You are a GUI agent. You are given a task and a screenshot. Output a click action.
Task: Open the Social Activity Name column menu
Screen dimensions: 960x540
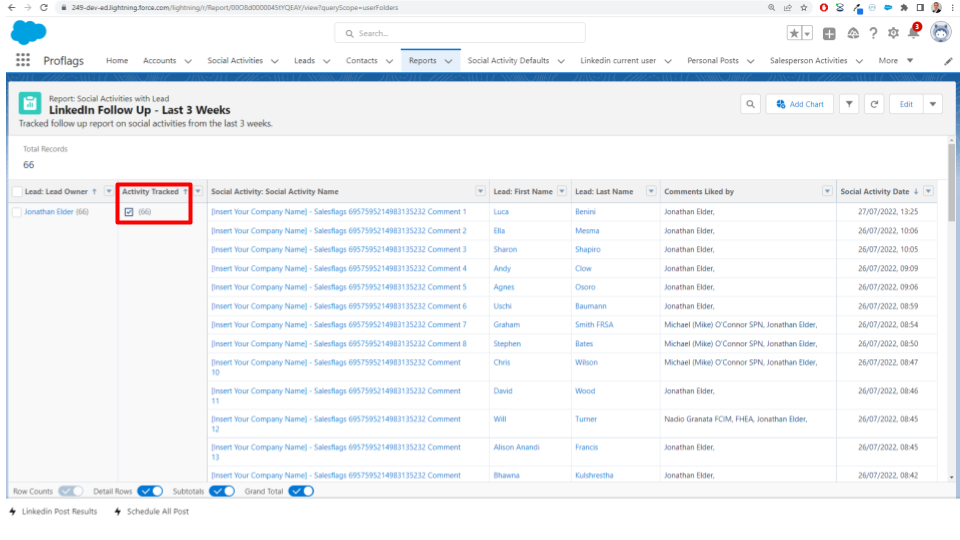tap(481, 192)
